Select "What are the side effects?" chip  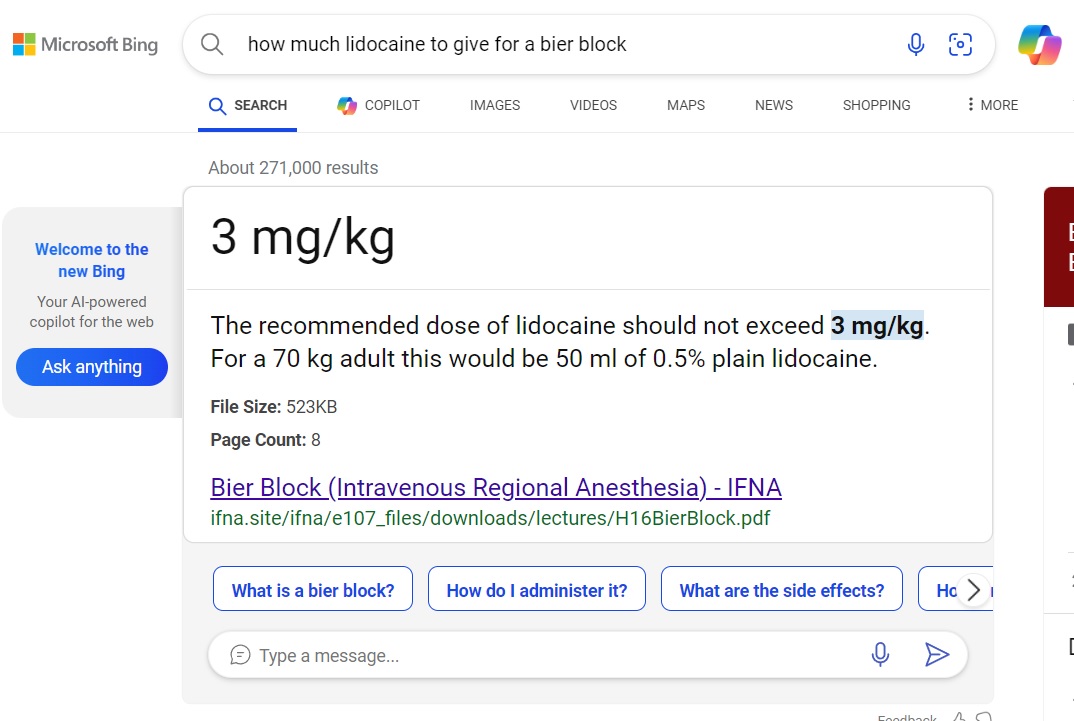782,590
